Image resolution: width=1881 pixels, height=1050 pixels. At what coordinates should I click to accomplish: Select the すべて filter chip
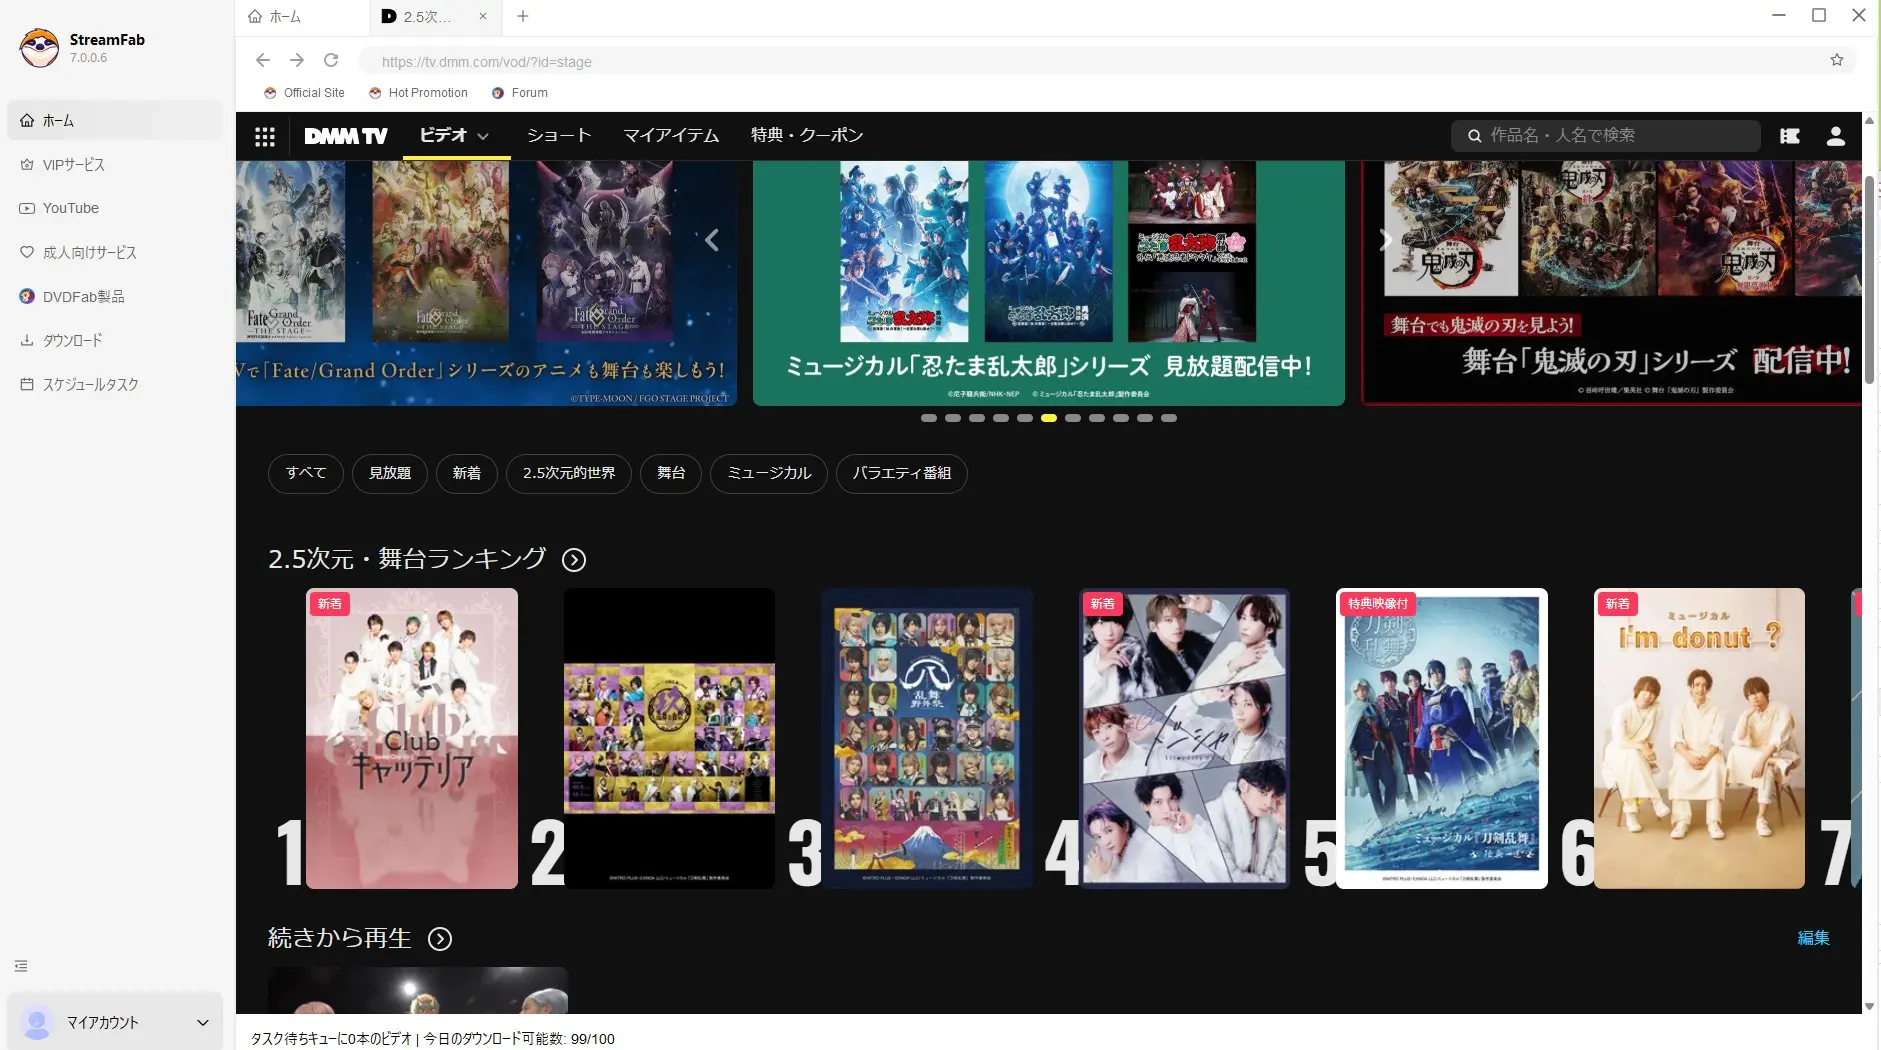coord(306,473)
